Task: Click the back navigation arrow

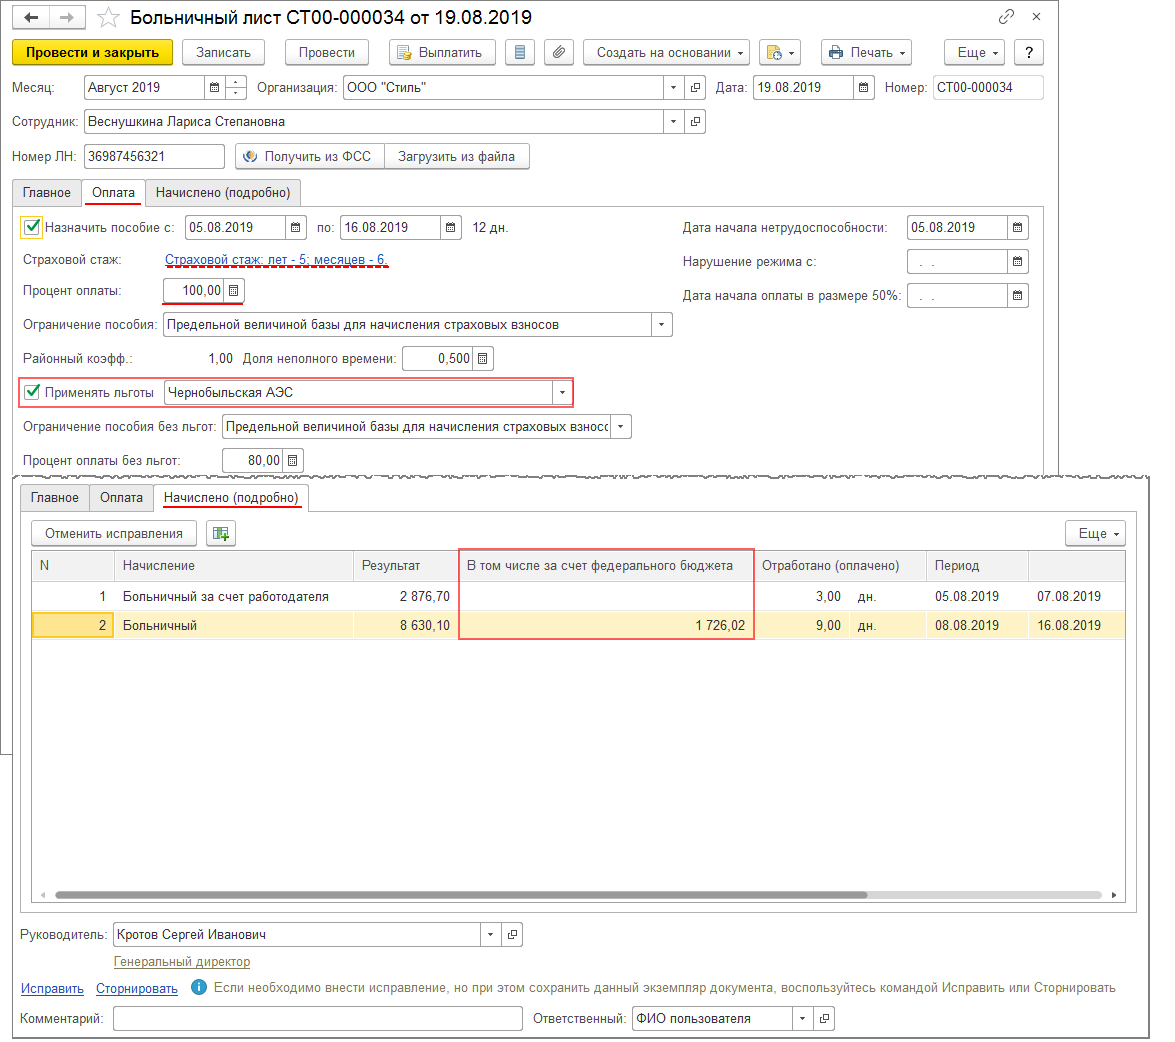Action: 32,18
